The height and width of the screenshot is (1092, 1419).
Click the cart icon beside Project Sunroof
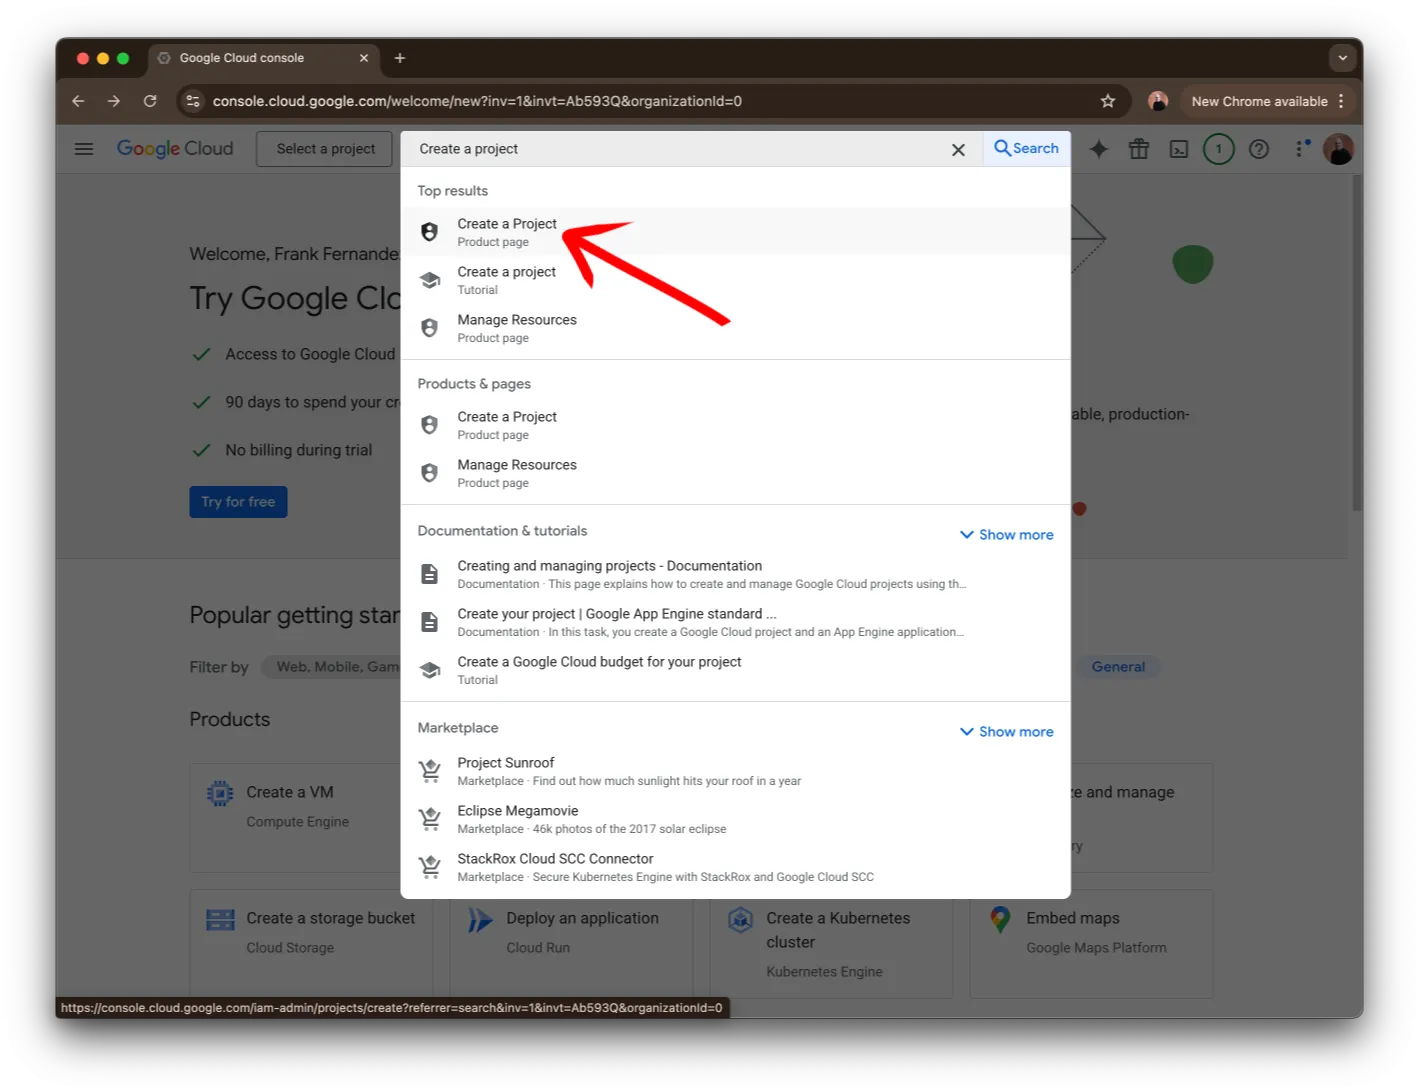430,771
